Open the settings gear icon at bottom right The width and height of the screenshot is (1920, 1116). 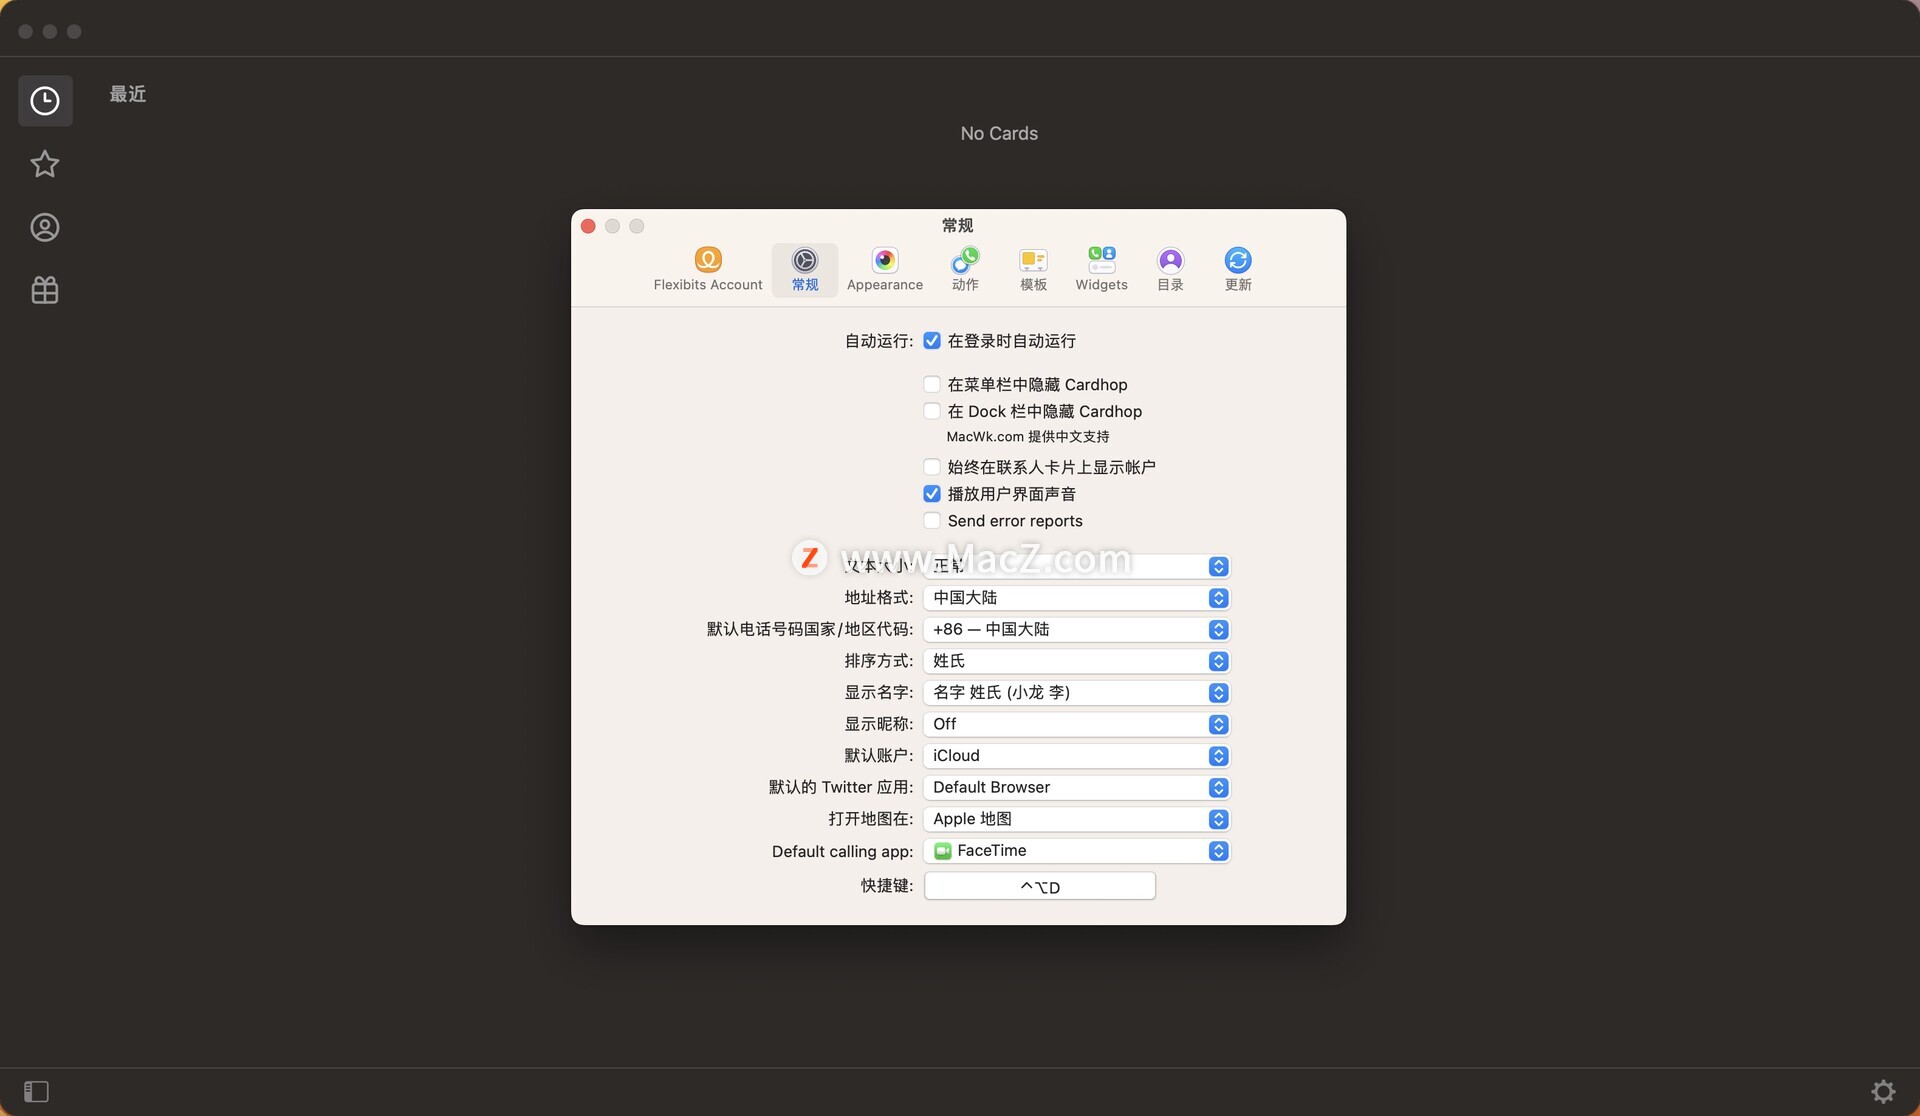click(1883, 1091)
